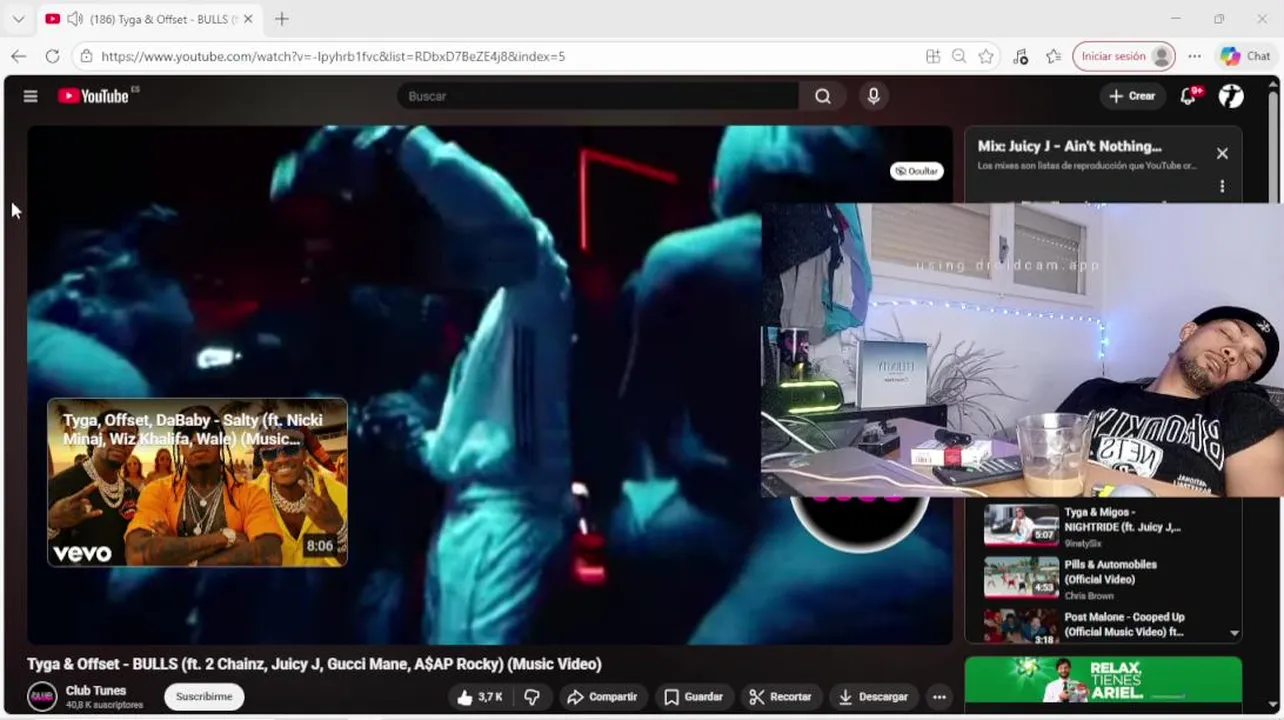Dislike the video with thumbs down
1284x720 pixels.
click(532, 697)
